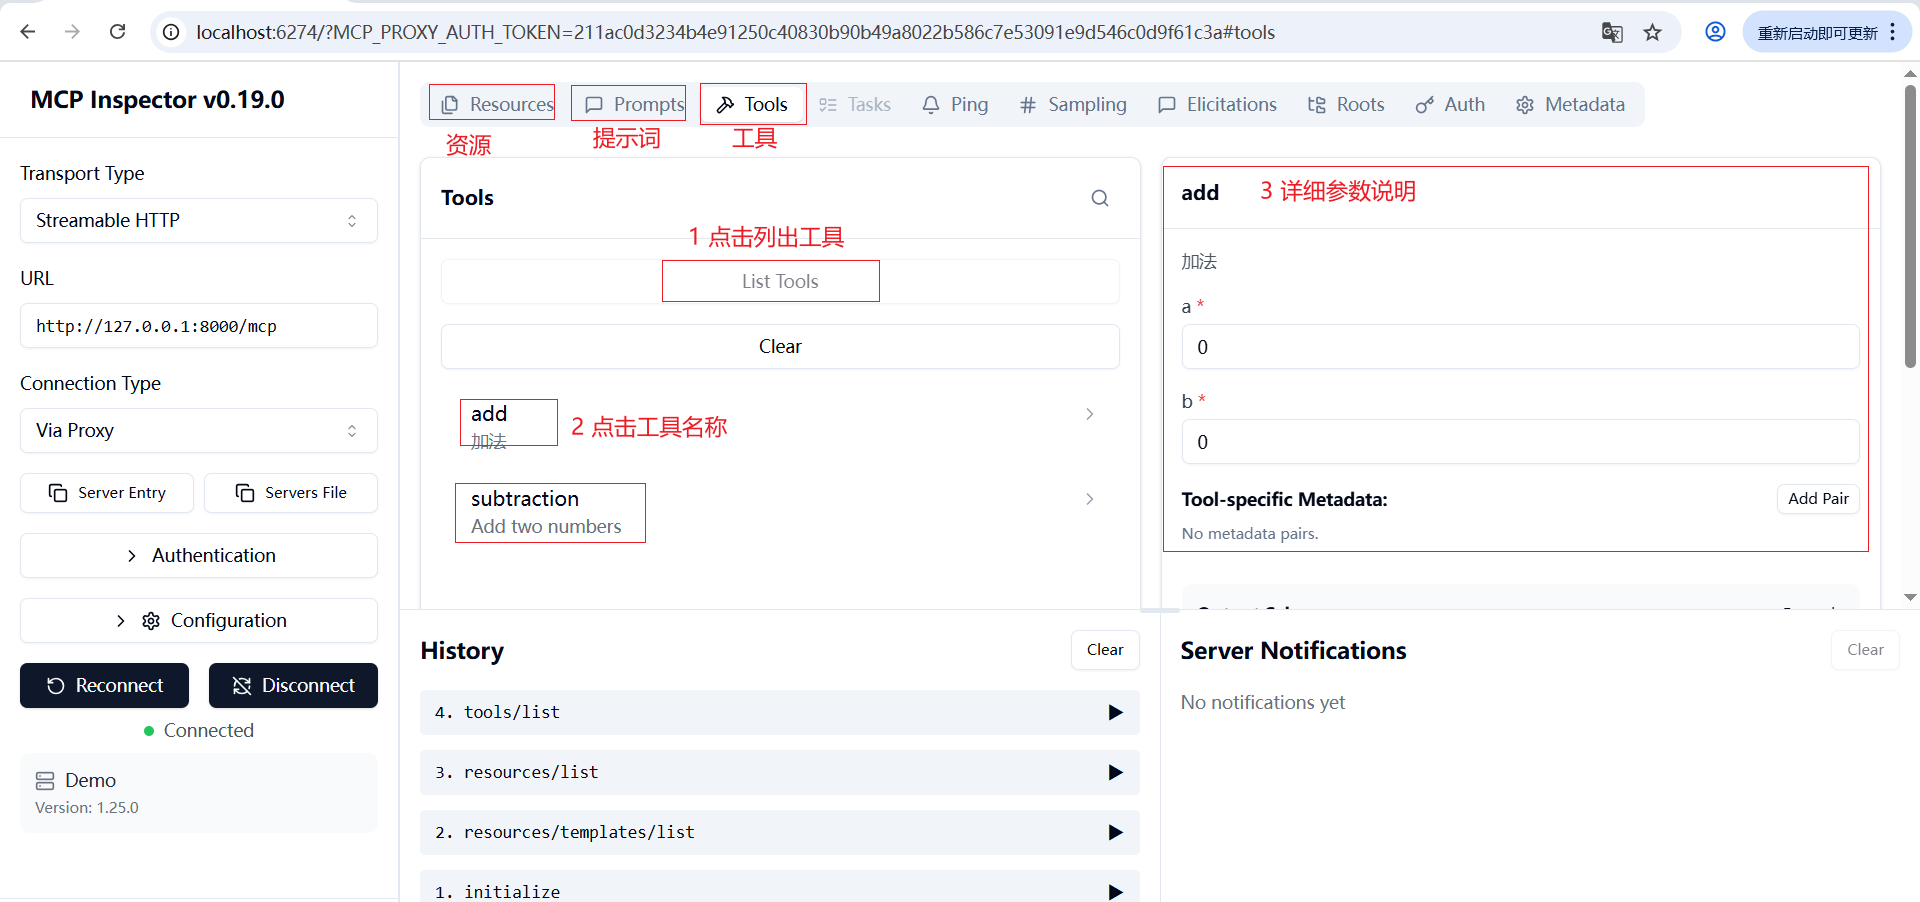Screen dimensions: 1920x902
Task: Click the Reconnect button
Action: point(104,685)
